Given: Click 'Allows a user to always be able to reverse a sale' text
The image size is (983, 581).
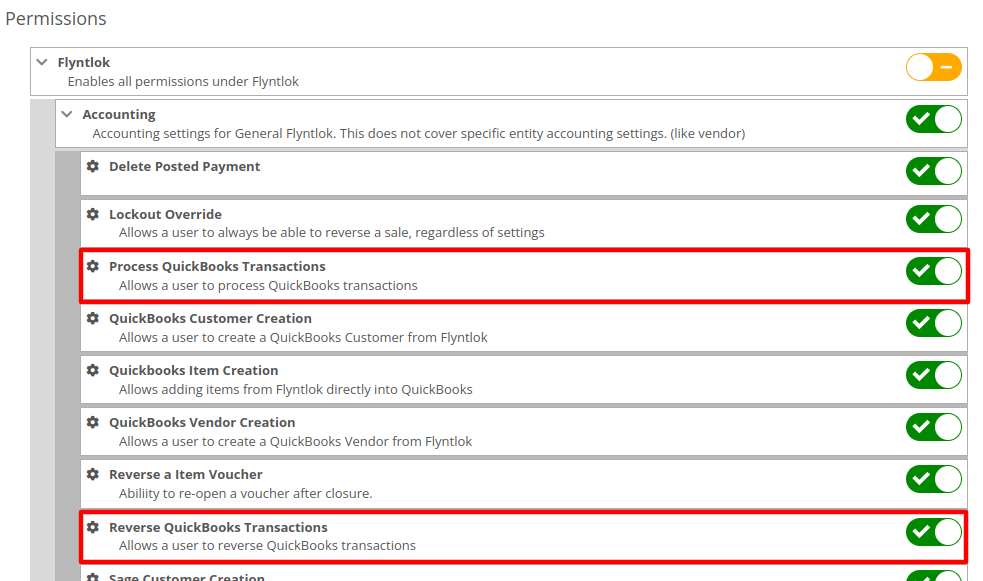Looking at the screenshot, I should (x=332, y=233).
